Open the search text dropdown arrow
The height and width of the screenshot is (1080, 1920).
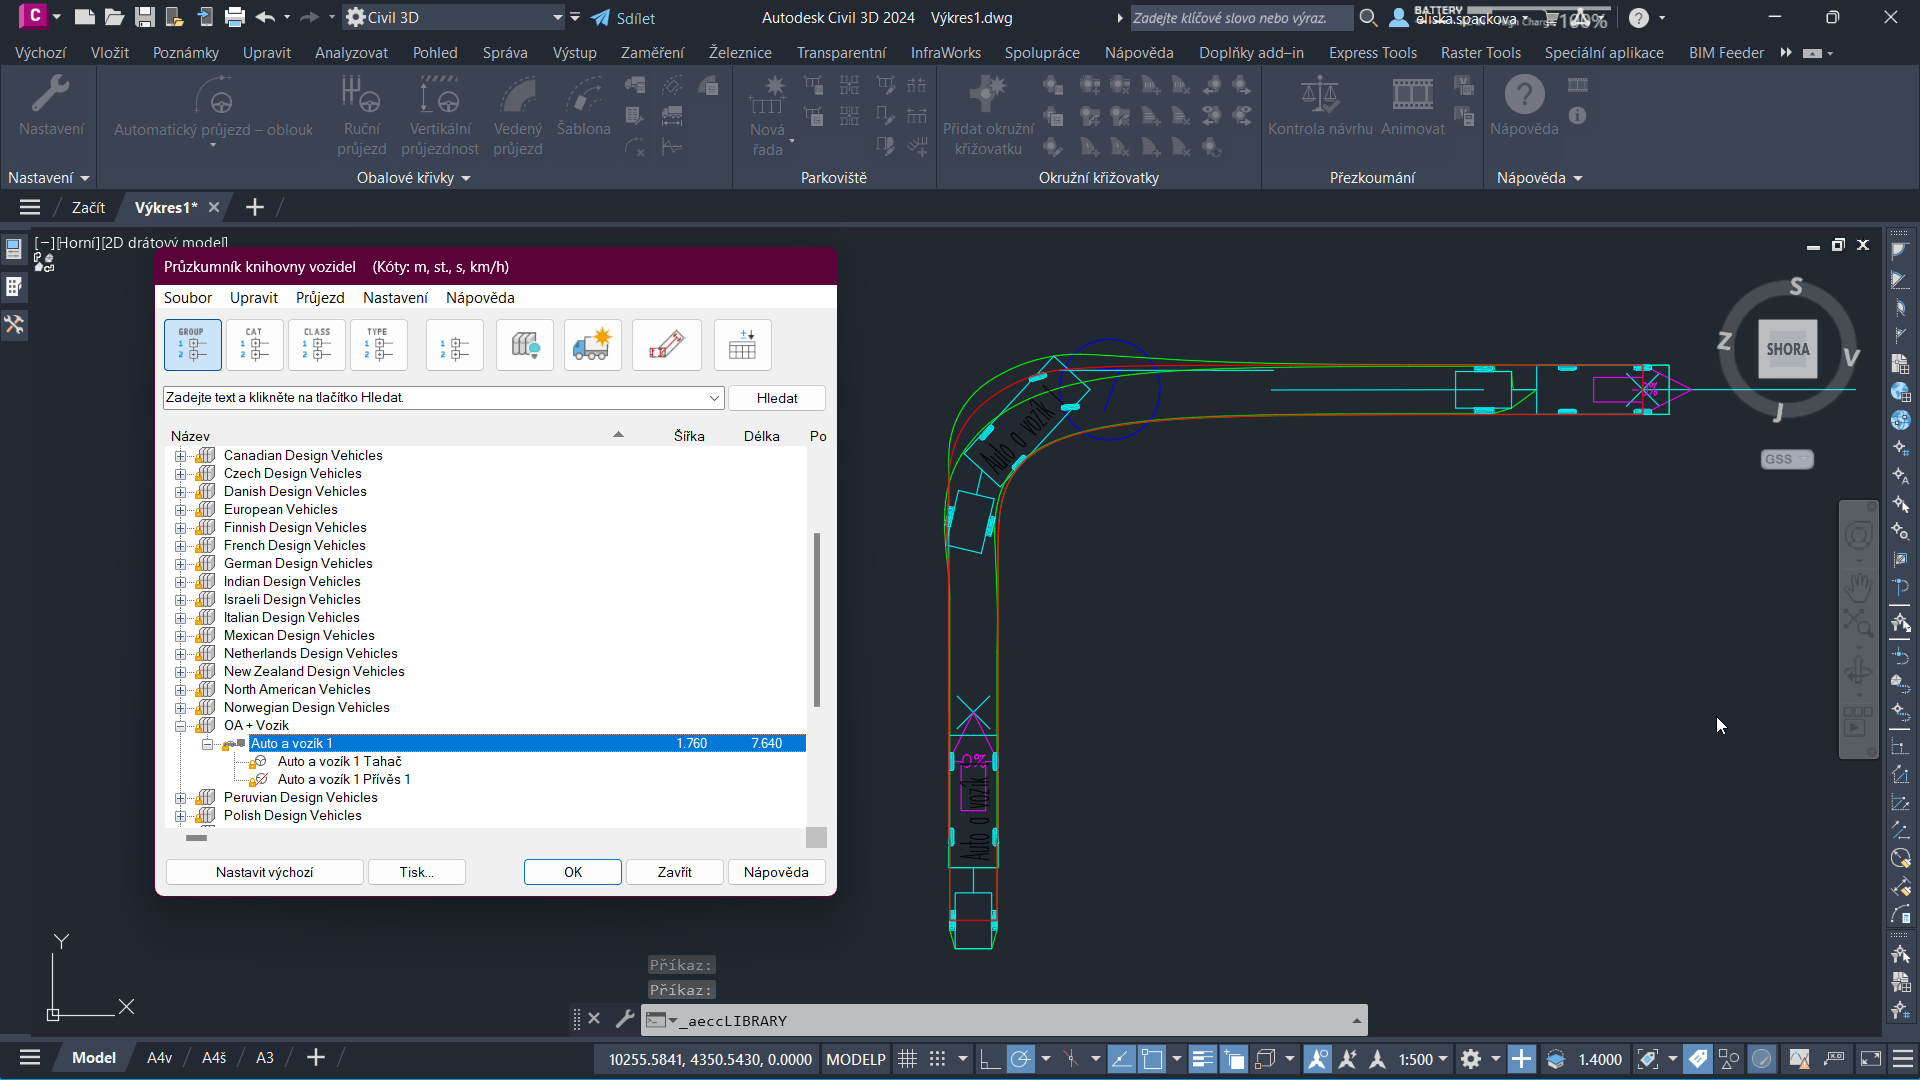pyautogui.click(x=714, y=398)
